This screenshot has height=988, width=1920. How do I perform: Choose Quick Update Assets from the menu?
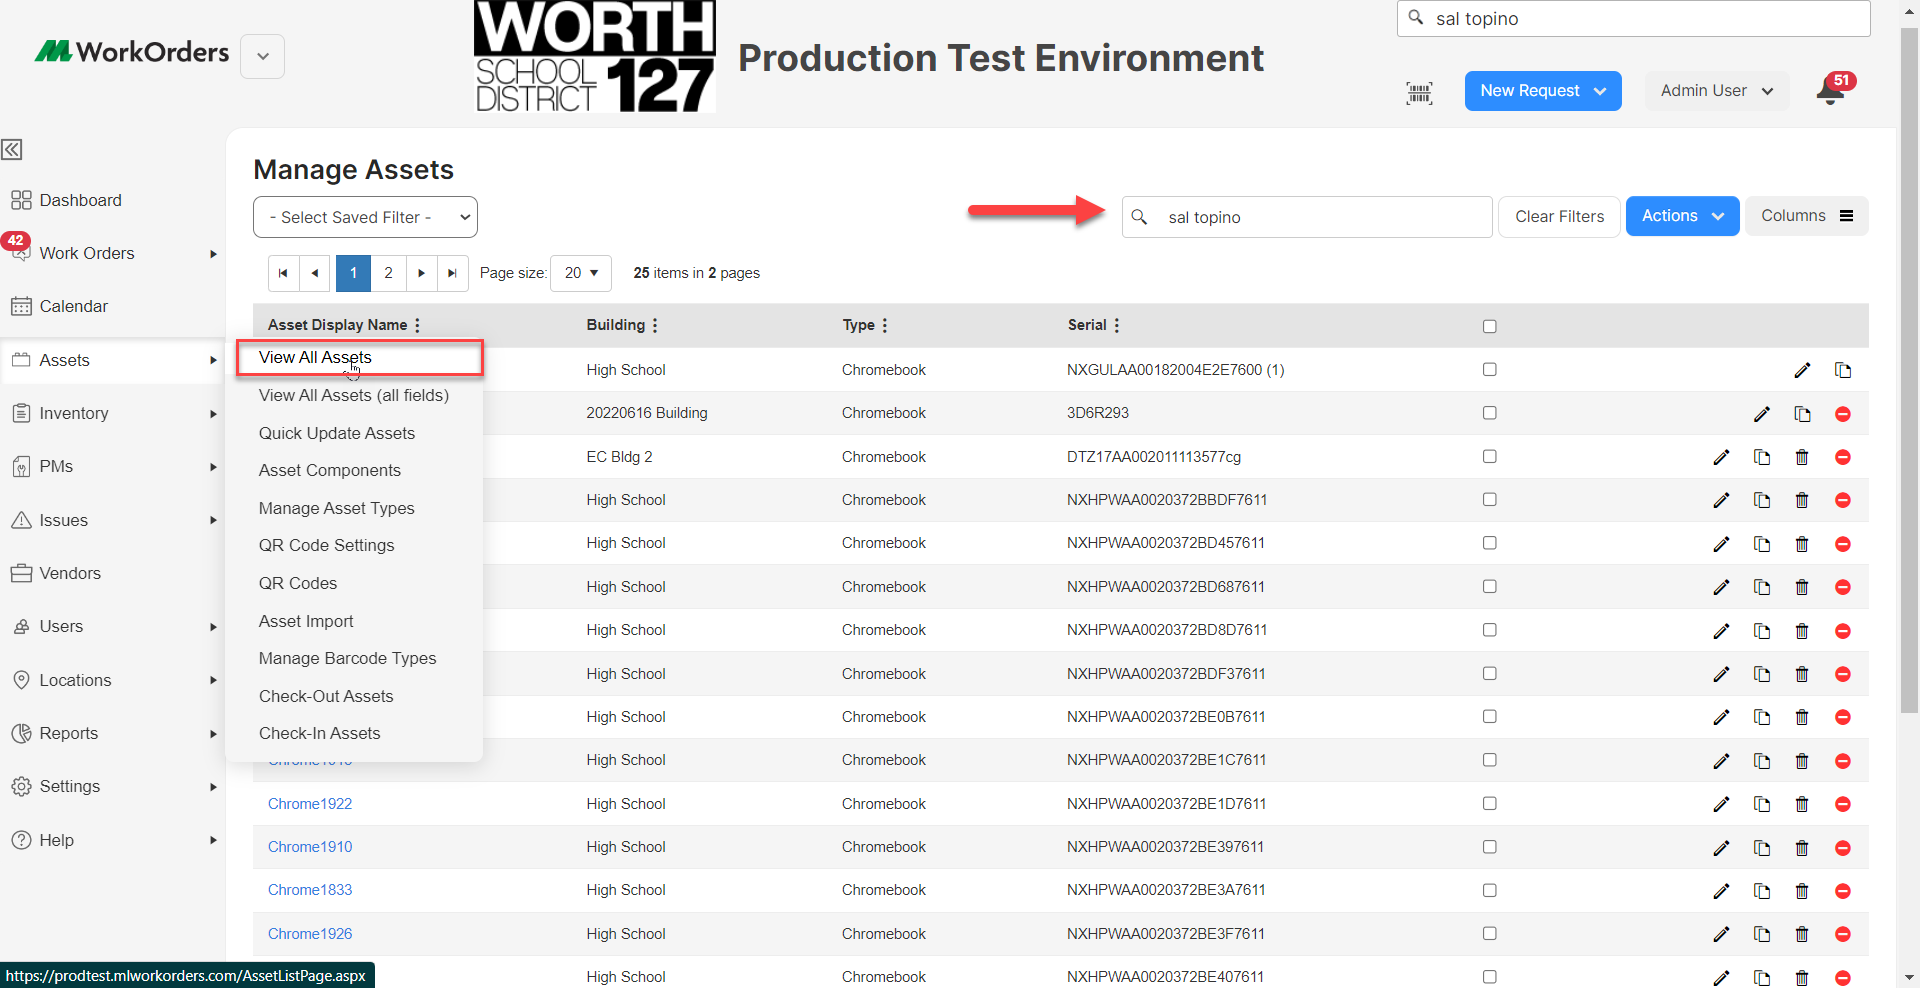[x=336, y=433]
